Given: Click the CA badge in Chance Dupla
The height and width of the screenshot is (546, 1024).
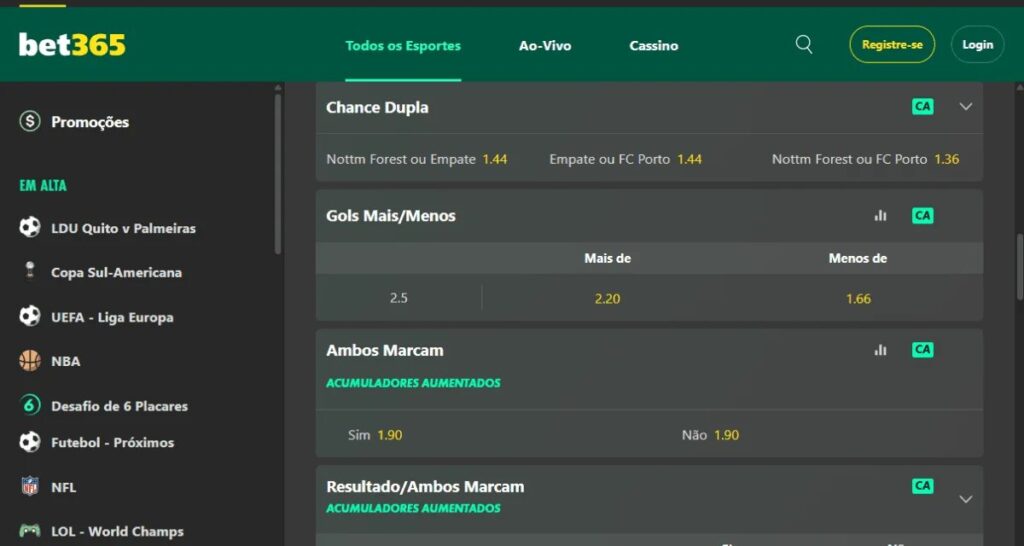Looking at the screenshot, I should [922, 107].
